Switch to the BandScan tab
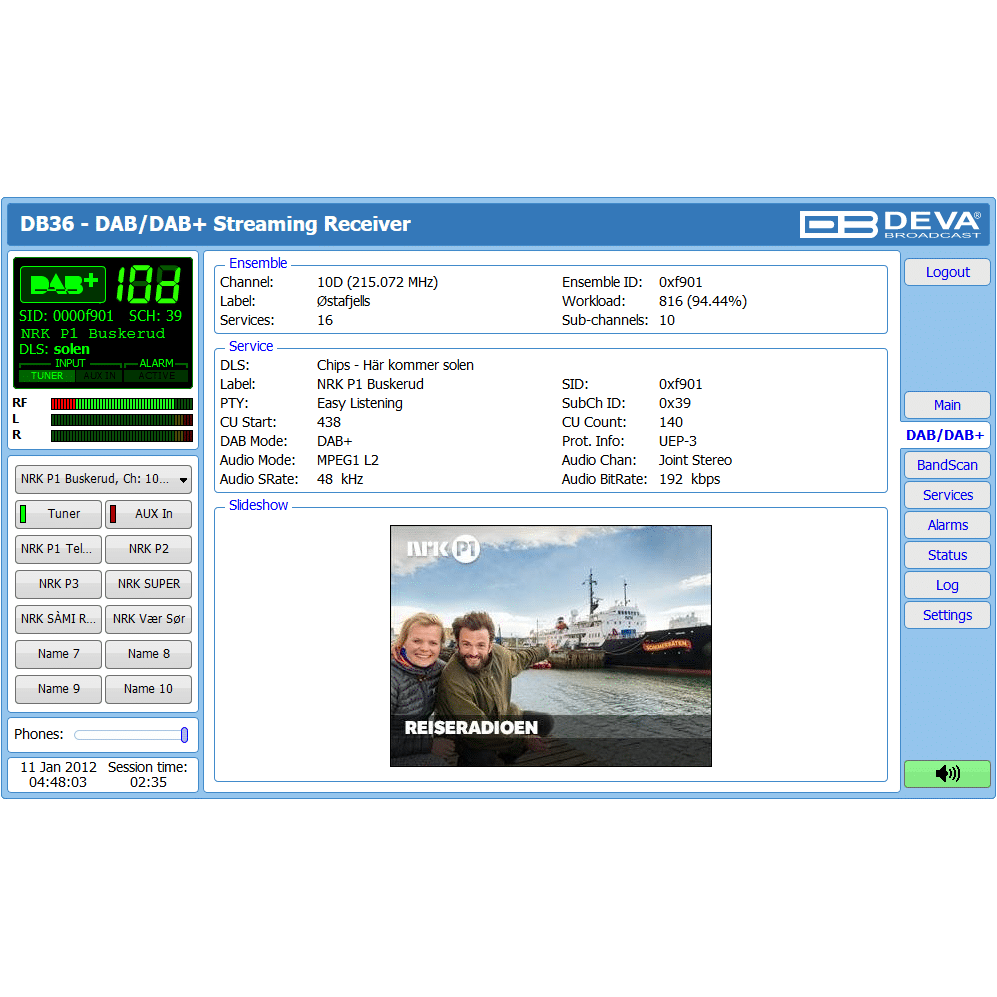997x997 pixels. [x=946, y=465]
